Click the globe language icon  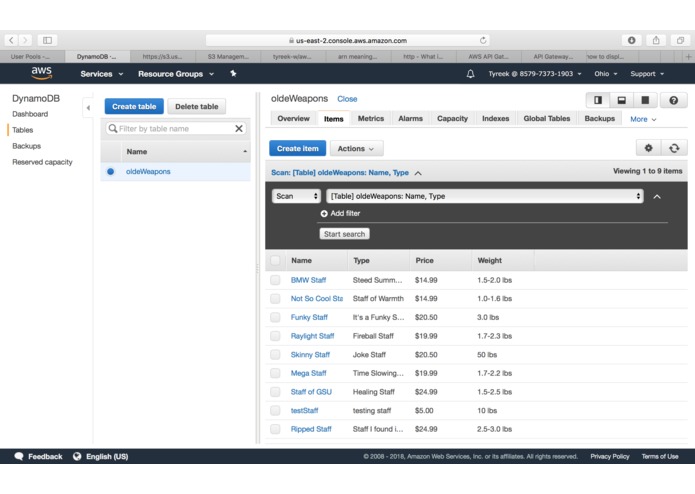click(x=77, y=456)
